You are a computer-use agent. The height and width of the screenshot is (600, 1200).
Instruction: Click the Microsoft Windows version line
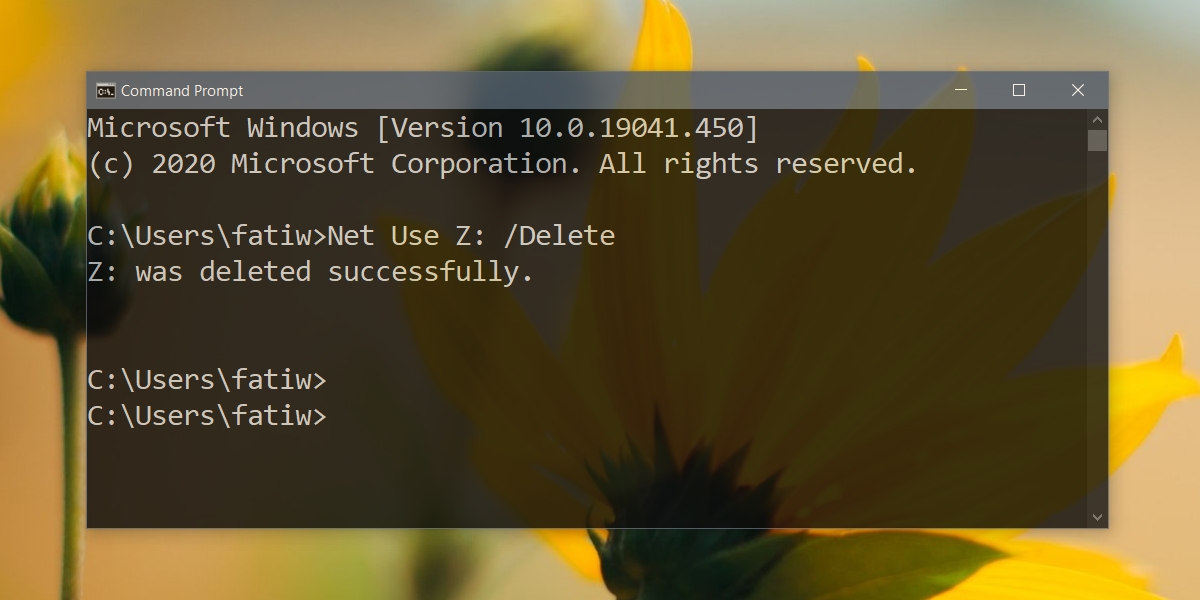tap(423, 128)
